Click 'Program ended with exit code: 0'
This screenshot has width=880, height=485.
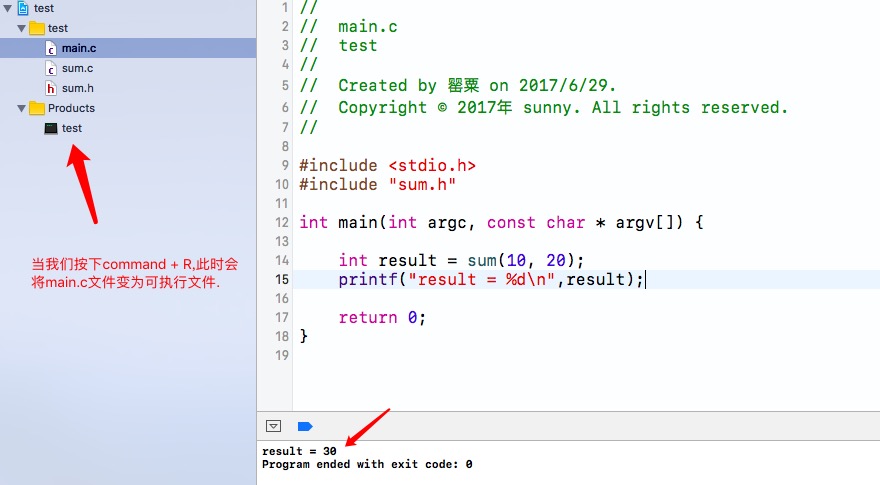point(367,464)
